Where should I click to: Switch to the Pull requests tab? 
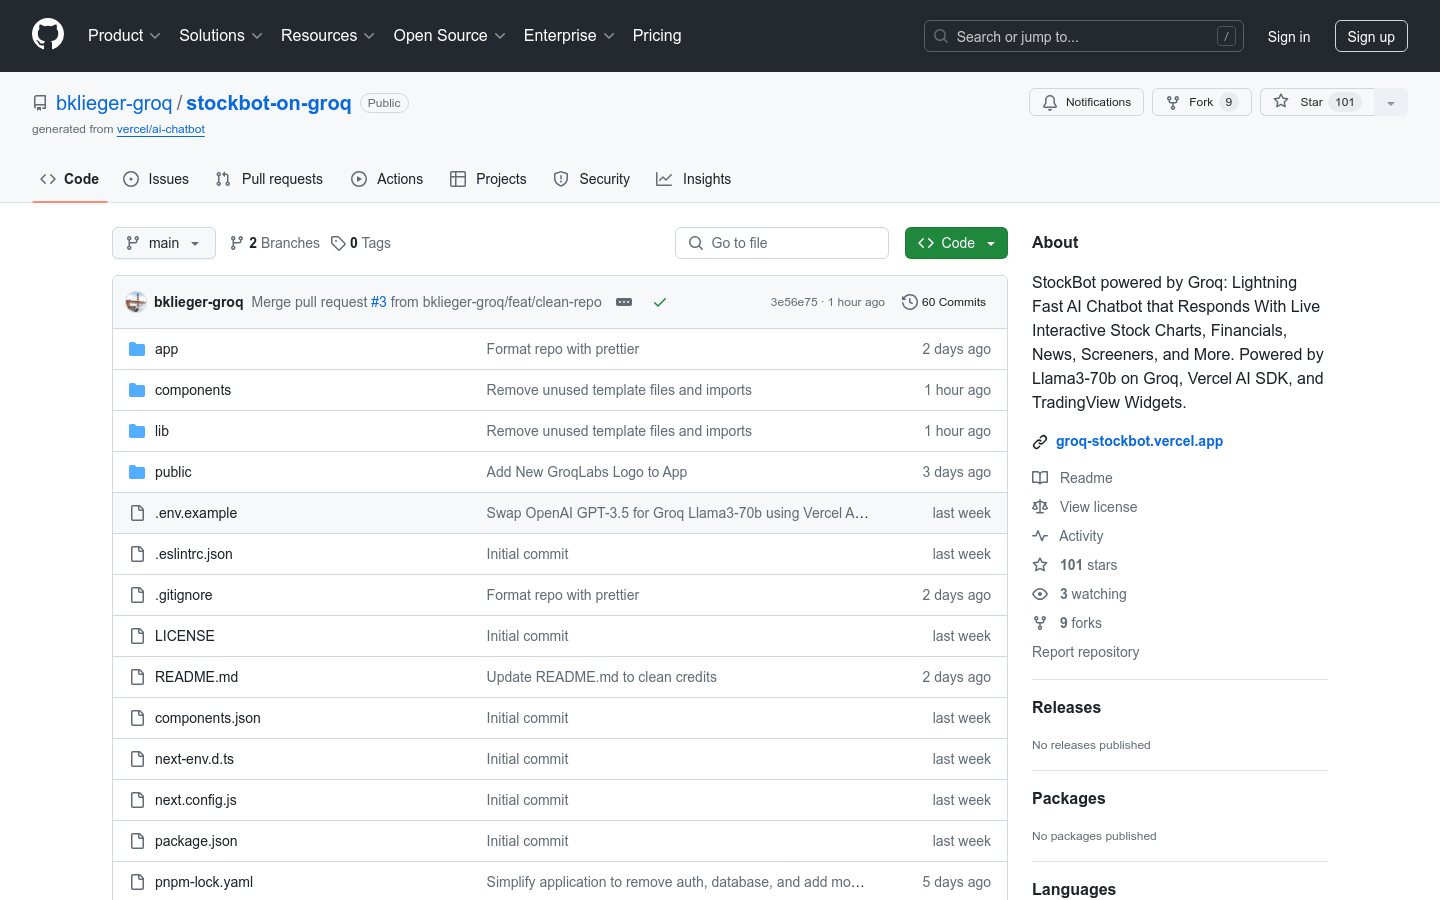pos(270,179)
